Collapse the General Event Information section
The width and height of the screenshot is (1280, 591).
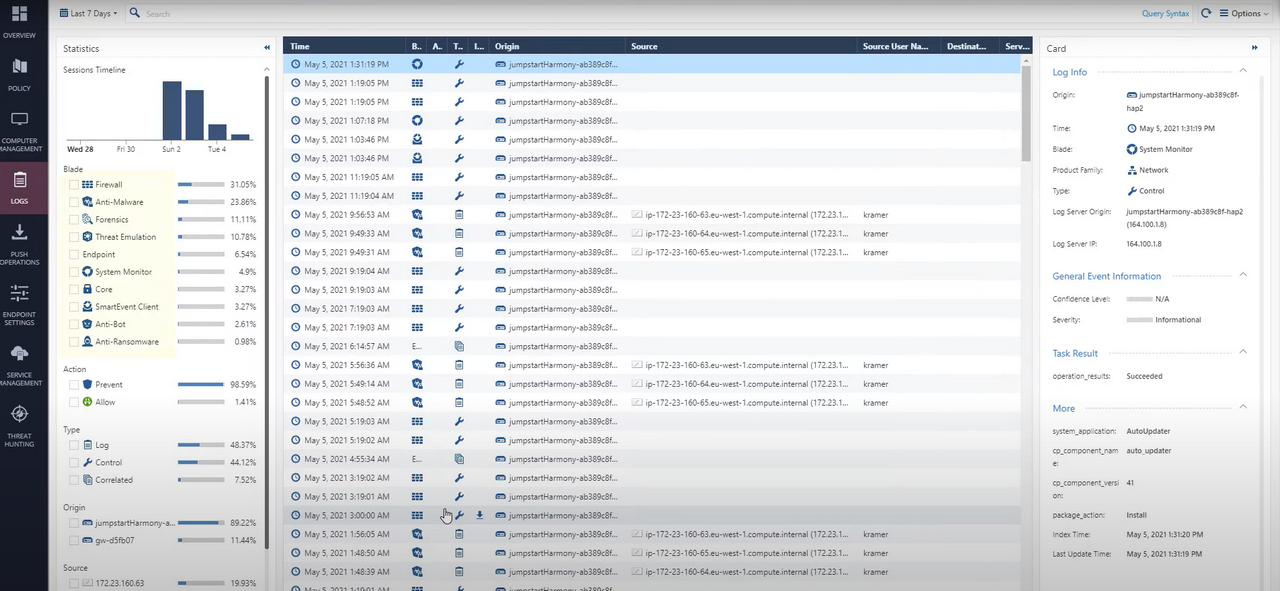tap(1242, 275)
